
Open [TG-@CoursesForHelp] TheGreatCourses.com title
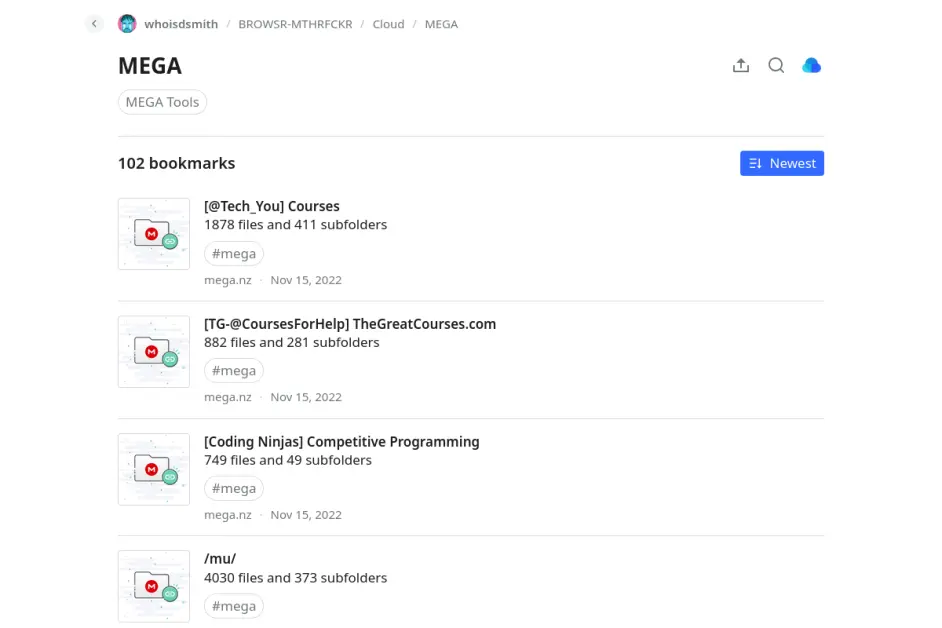coord(350,324)
